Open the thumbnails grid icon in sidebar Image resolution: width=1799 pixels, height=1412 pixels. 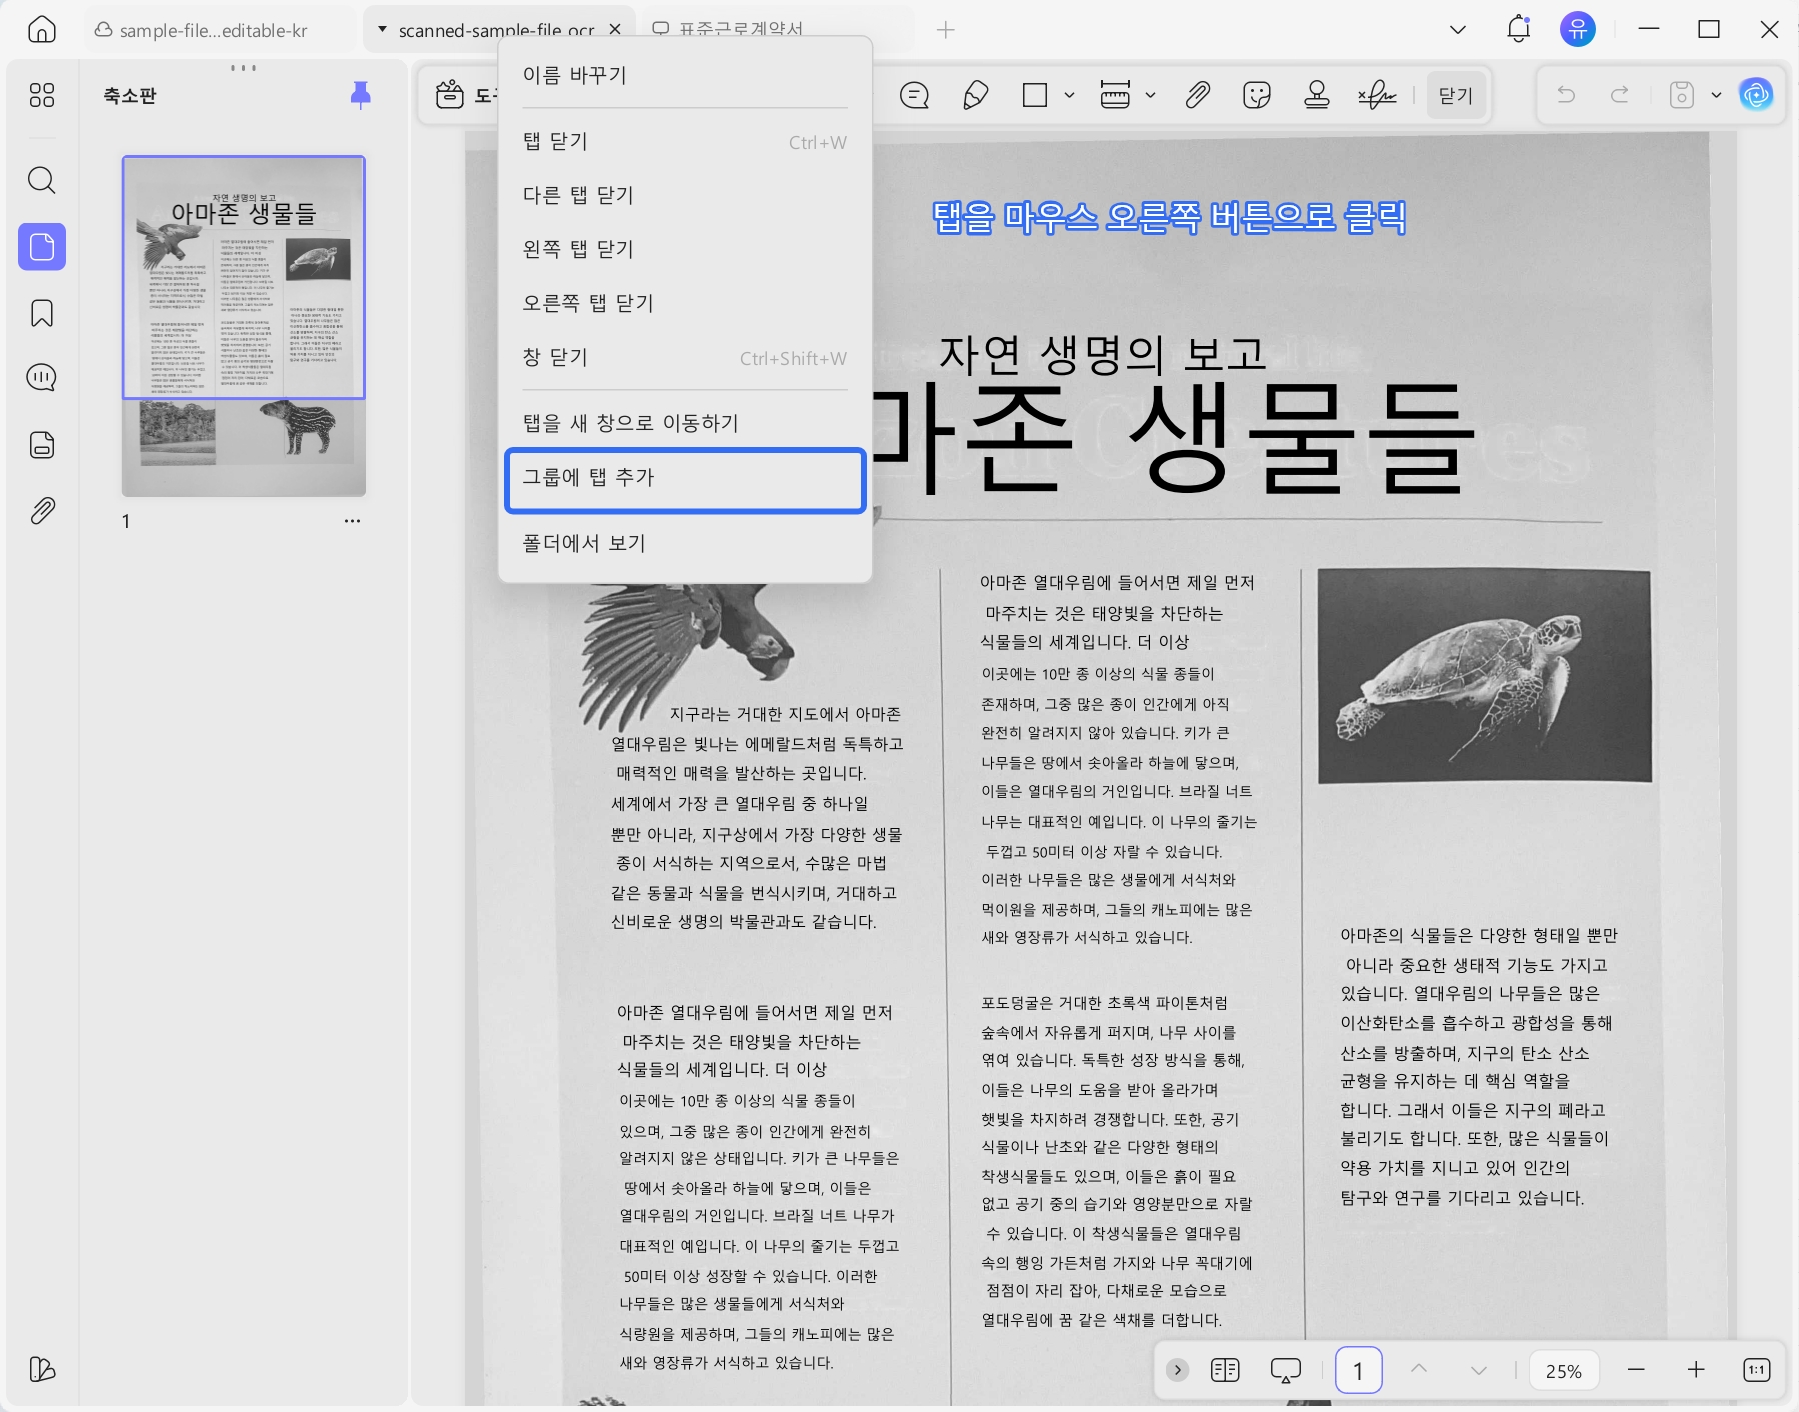tap(42, 95)
